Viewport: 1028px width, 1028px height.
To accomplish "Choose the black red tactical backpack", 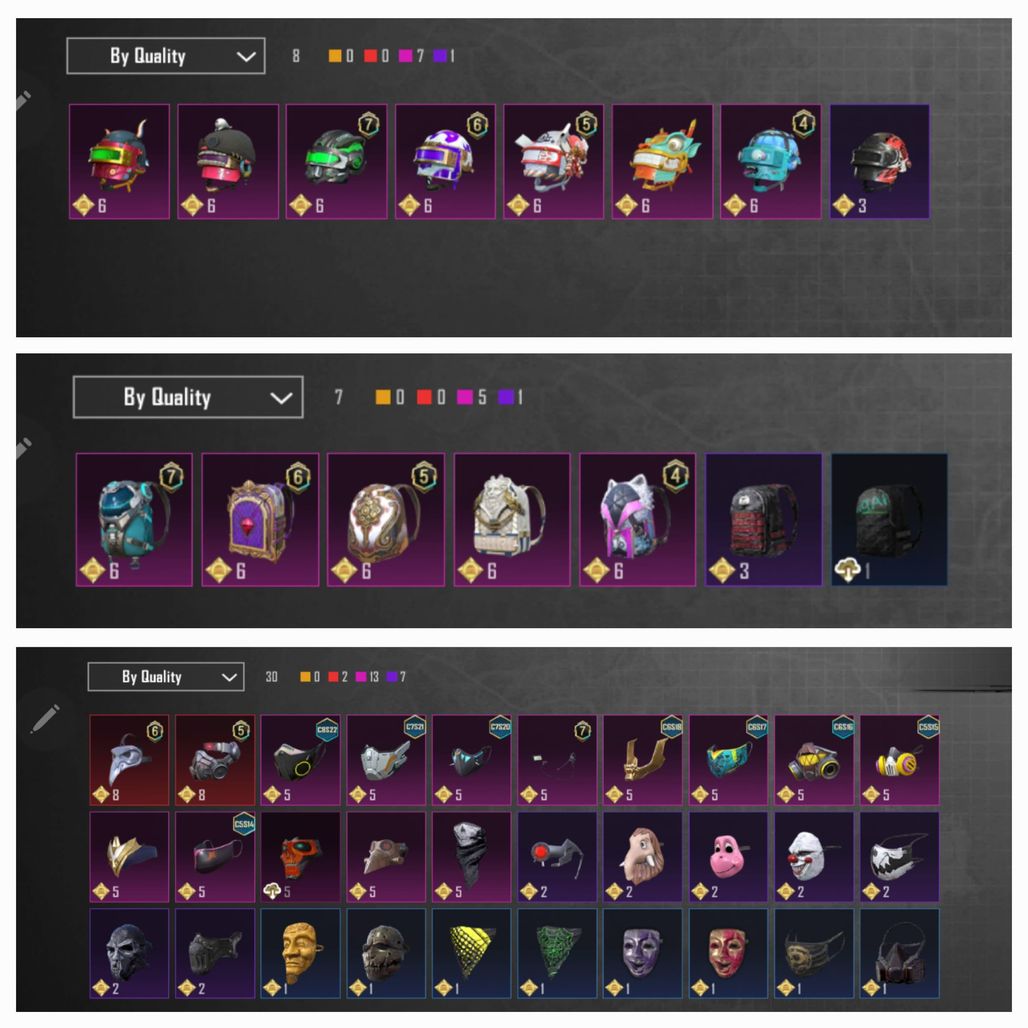I will (764, 519).
